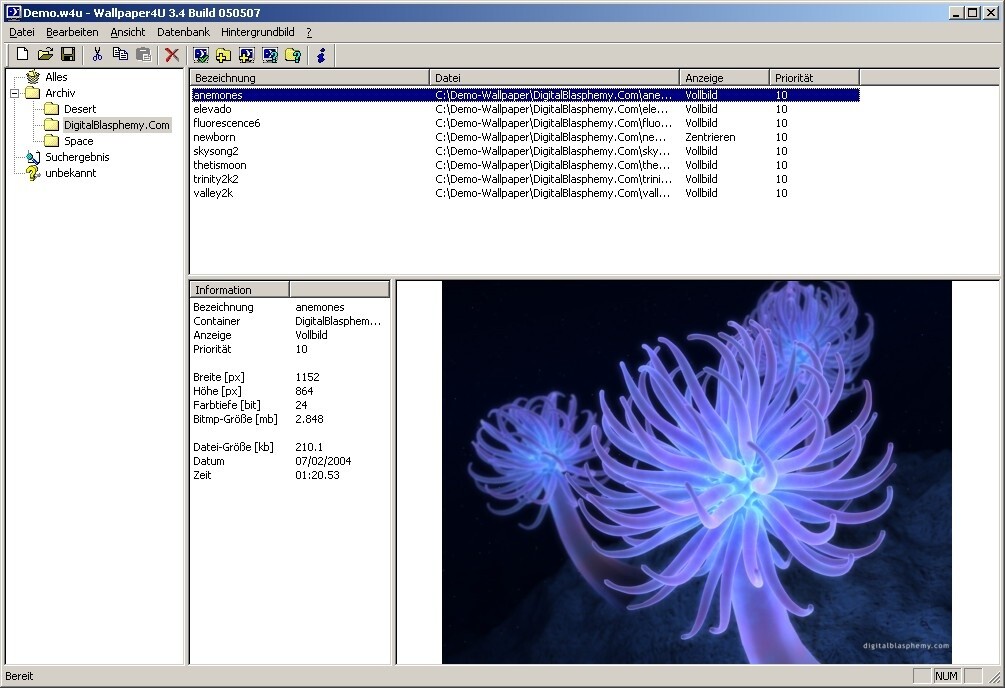
Task: Click the Datum value 07/02/2004
Action: click(x=323, y=461)
